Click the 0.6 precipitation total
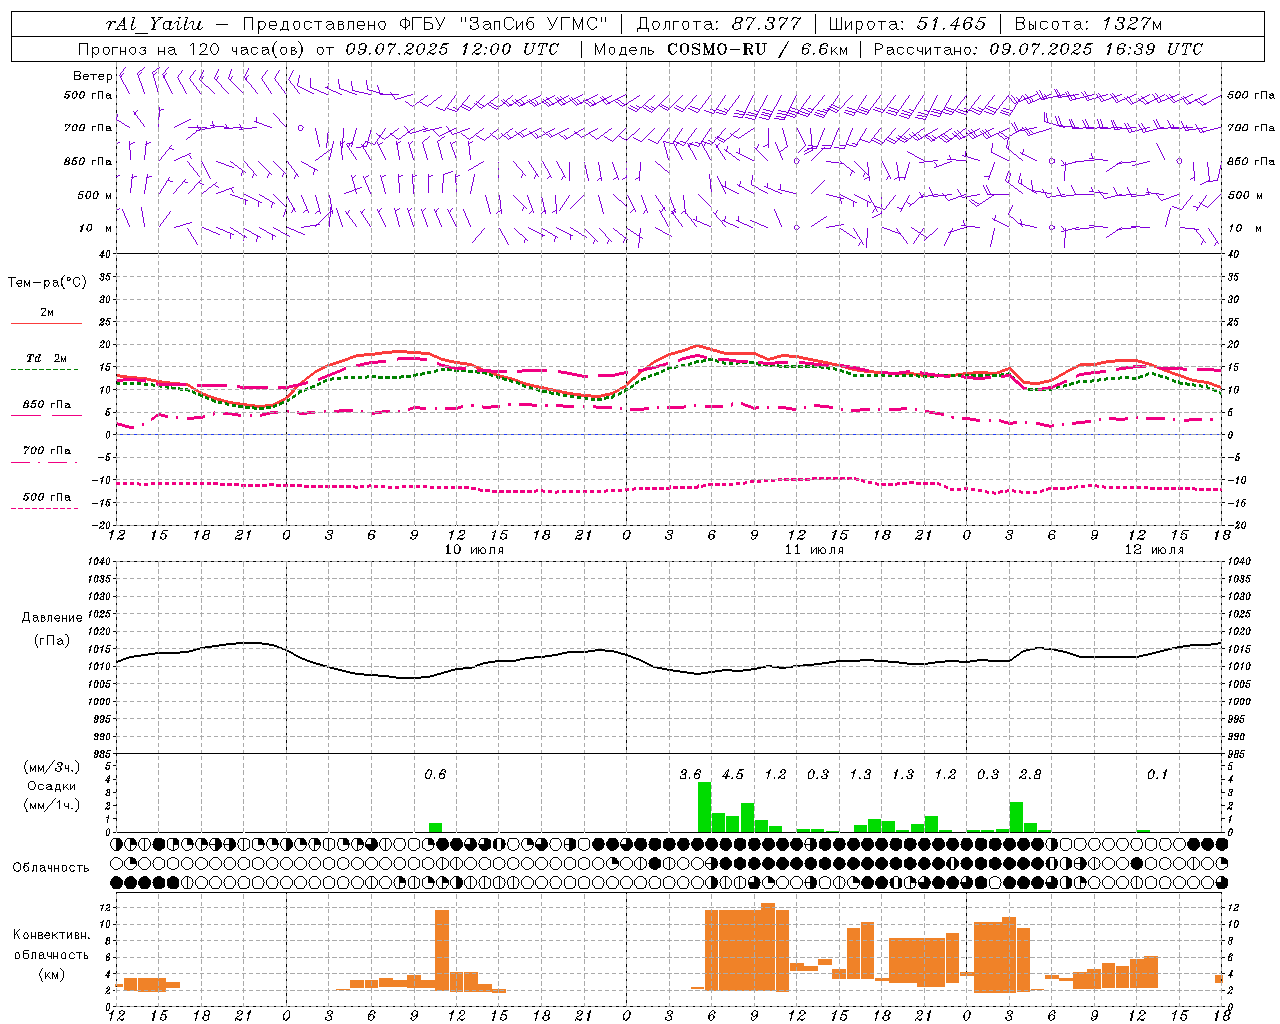The width and height of the screenshot is (1280, 1024). click(x=435, y=774)
